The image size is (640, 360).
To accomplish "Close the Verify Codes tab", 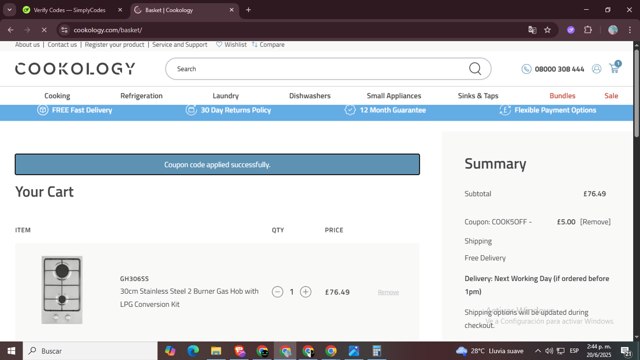I will tap(120, 10).
